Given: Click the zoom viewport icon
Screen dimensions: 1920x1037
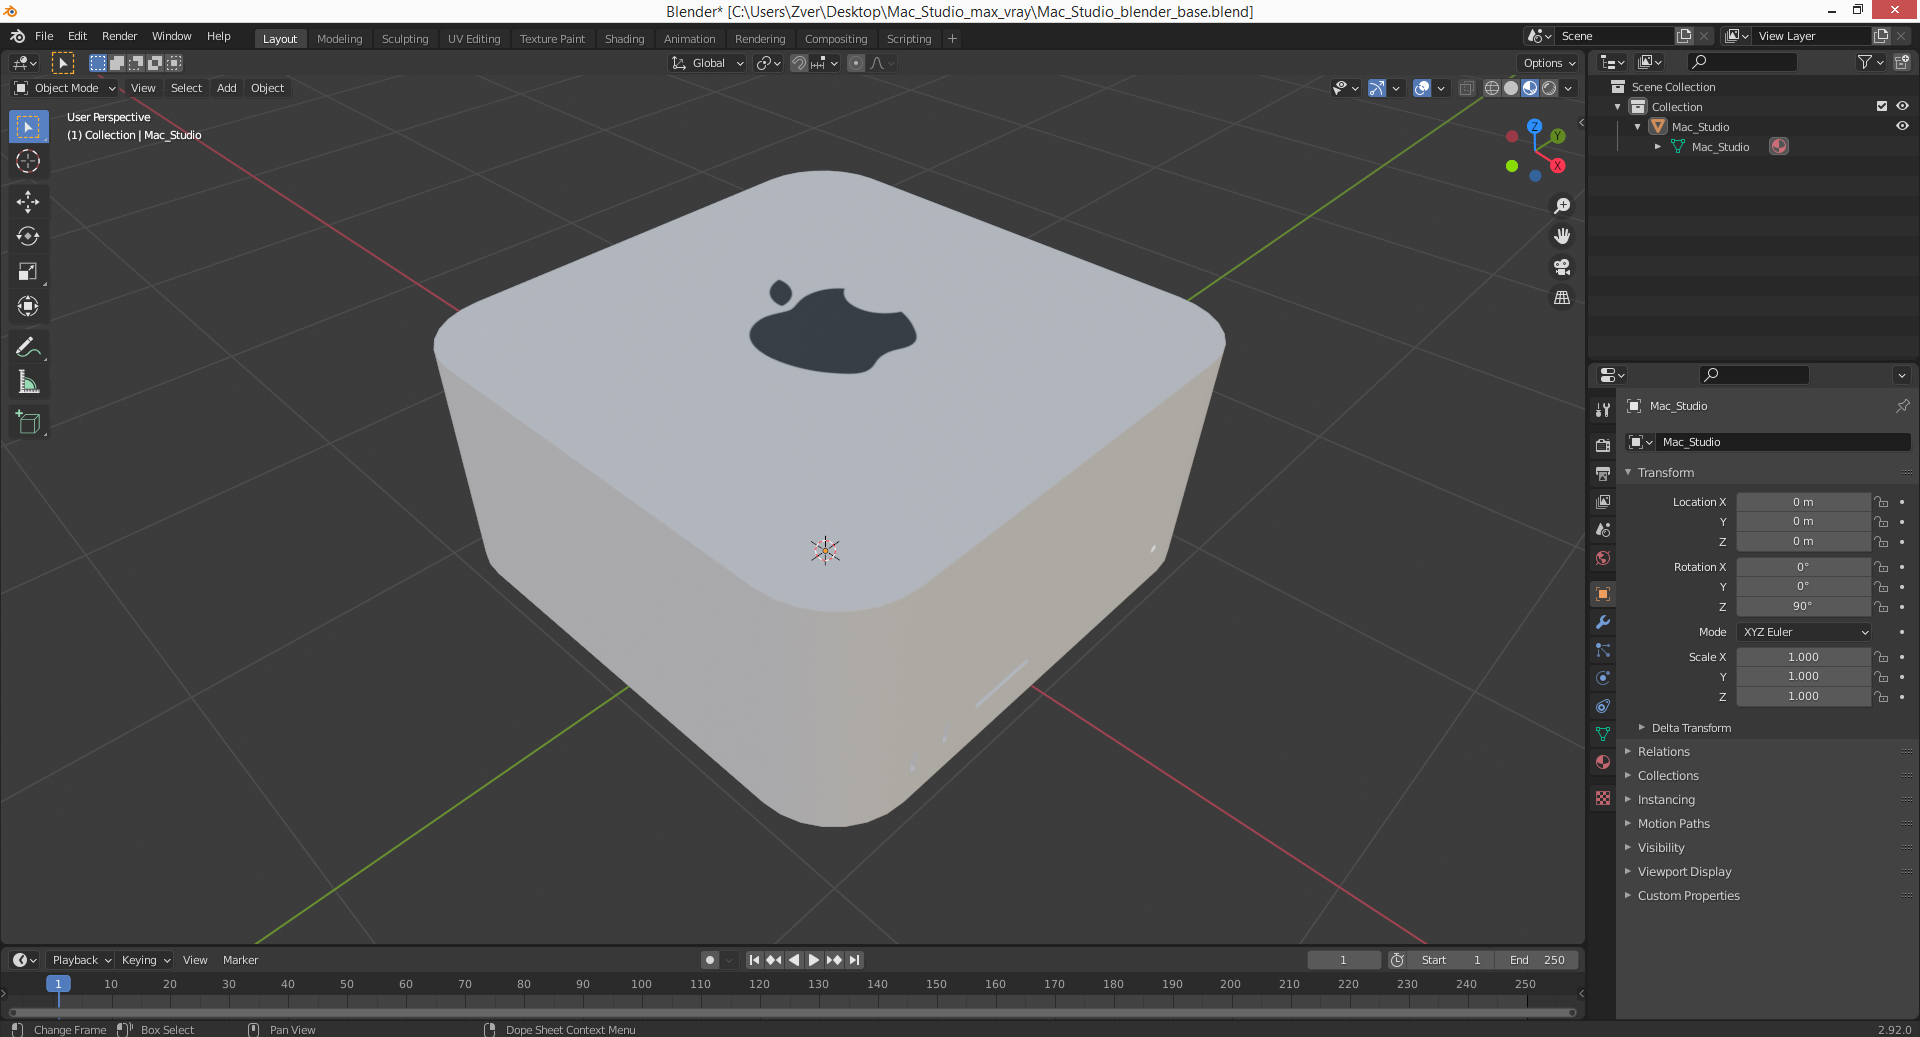Looking at the screenshot, I should [x=1562, y=206].
